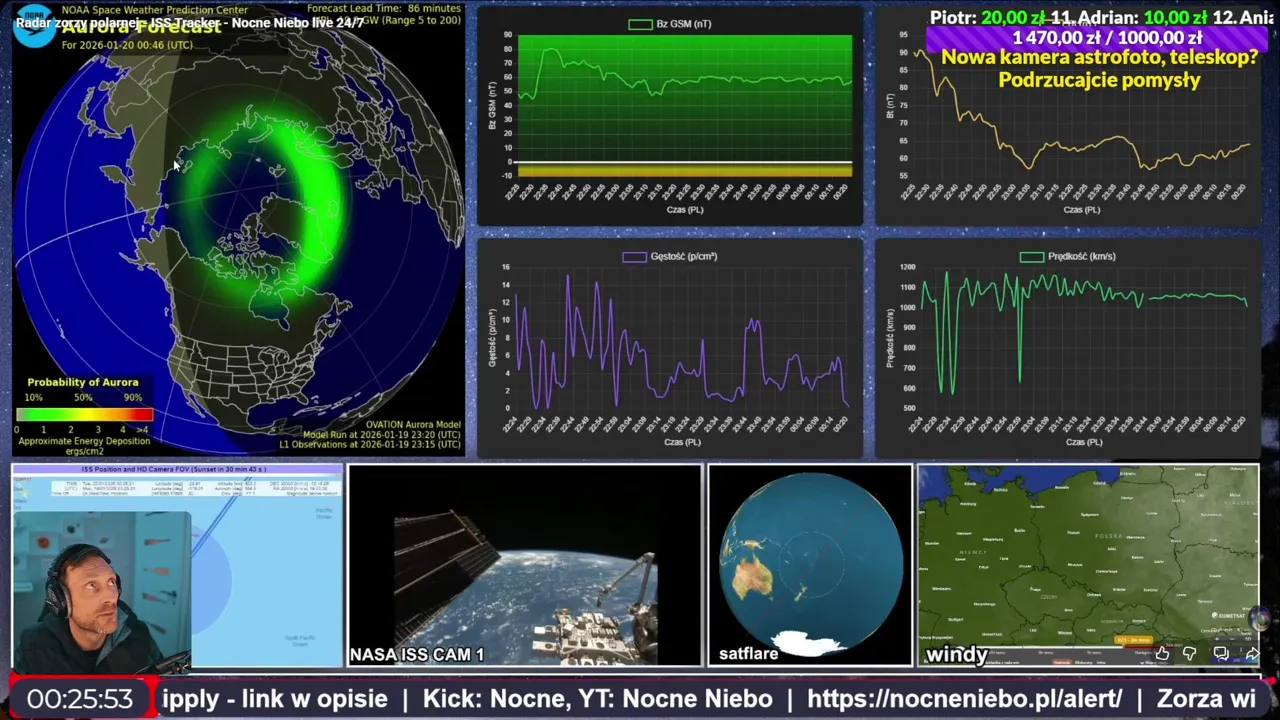Viewport: 1280px width, 720px height.
Task: Click the thumbs-down dislike icon
Action: 1190,653
